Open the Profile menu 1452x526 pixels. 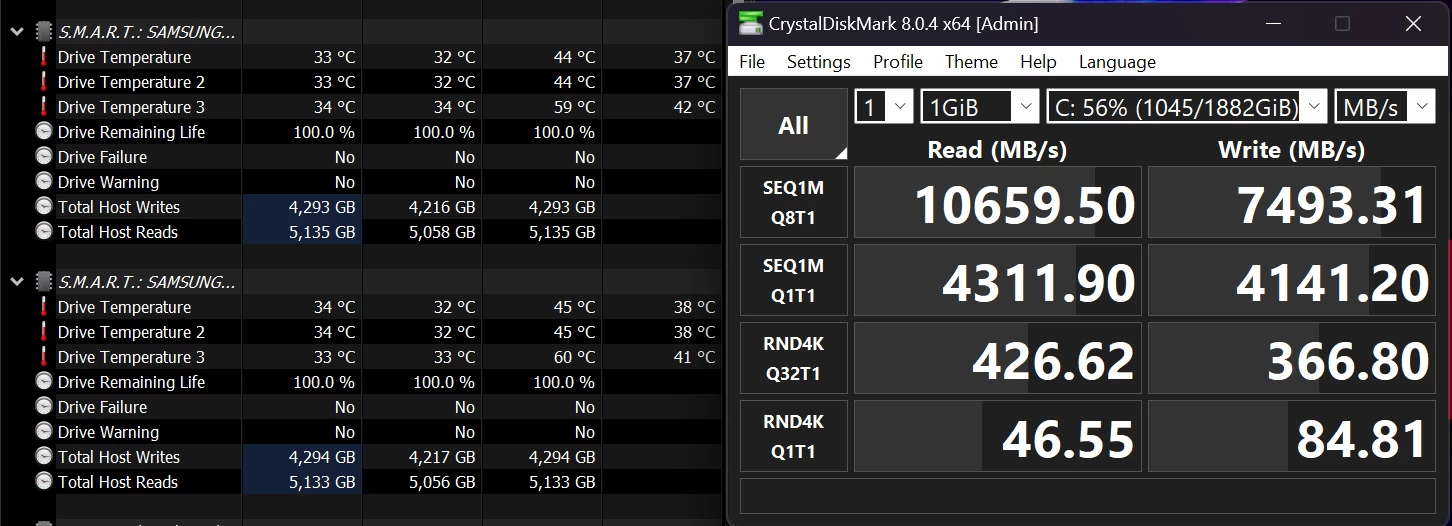pyautogui.click(x=898, y=62)
